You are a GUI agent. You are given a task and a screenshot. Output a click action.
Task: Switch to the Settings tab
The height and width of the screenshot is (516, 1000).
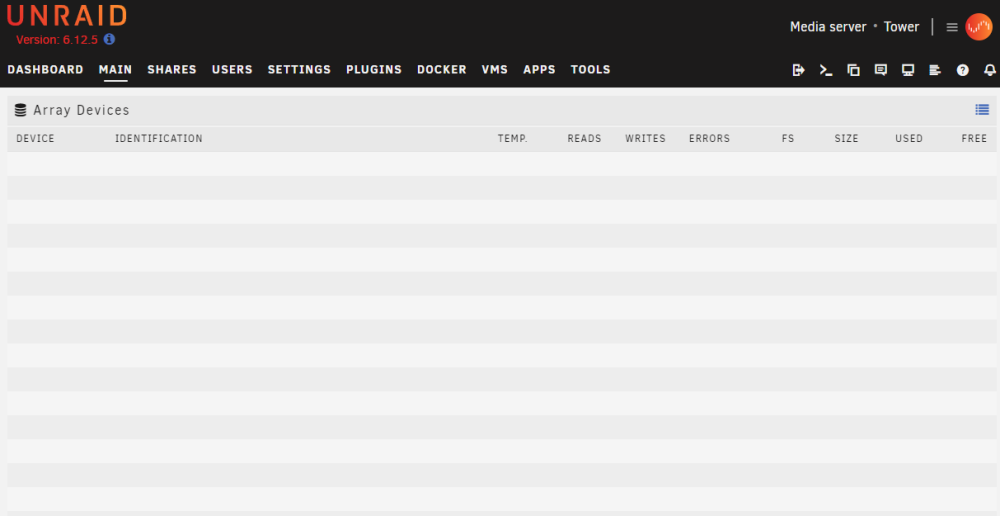coord(299,70)
